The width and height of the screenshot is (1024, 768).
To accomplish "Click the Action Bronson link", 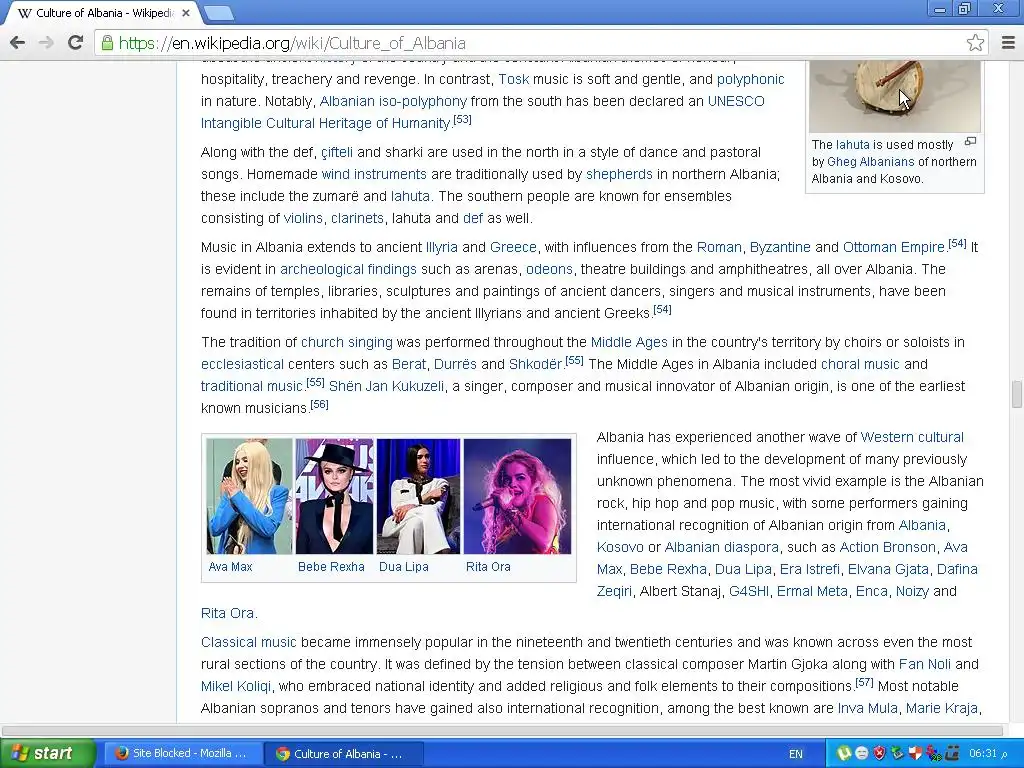I will tap(888, 547).
